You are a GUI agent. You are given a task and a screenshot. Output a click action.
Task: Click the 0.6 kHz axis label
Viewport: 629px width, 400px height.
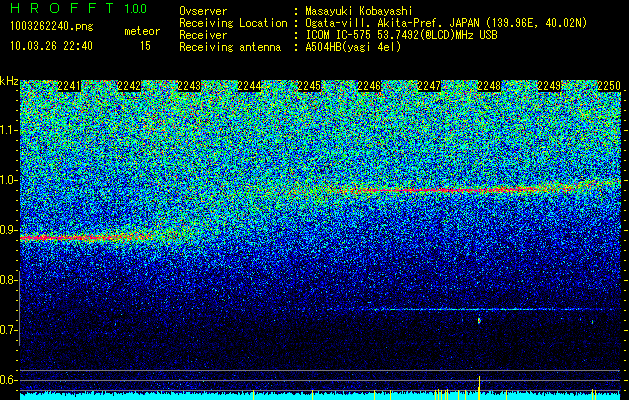(8, 380)
